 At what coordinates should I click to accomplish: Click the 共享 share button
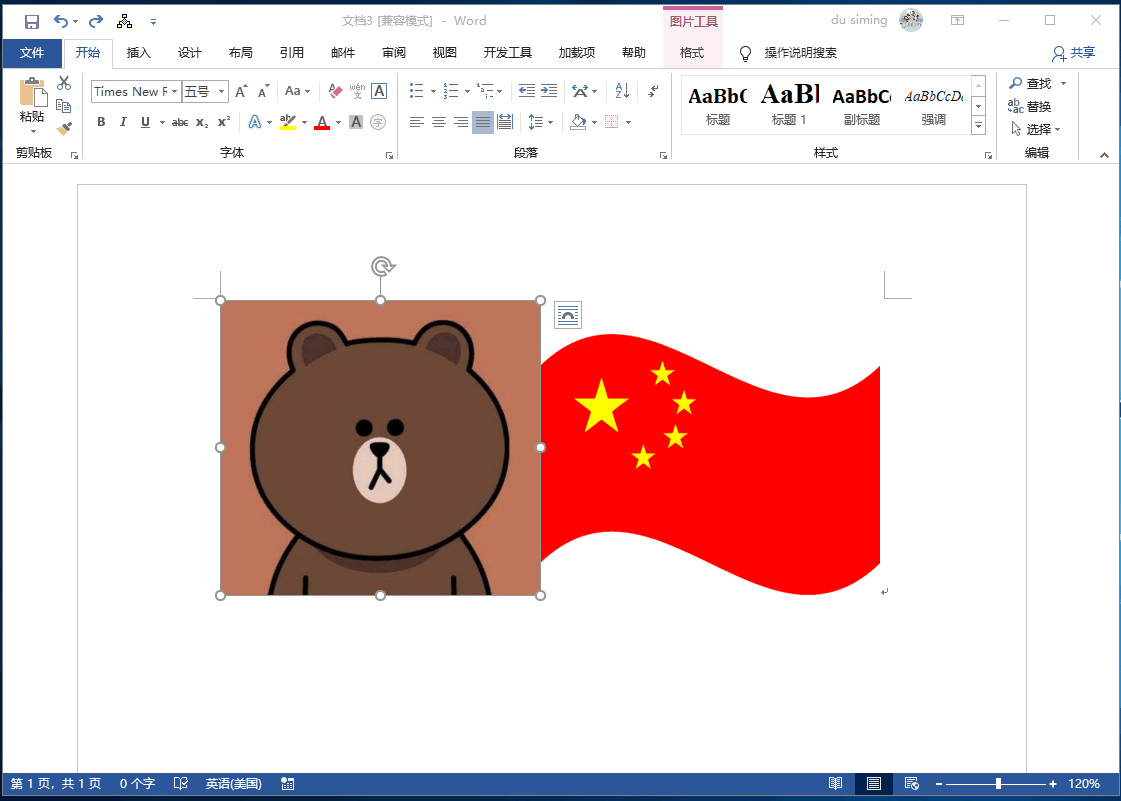click(1074, 53)
